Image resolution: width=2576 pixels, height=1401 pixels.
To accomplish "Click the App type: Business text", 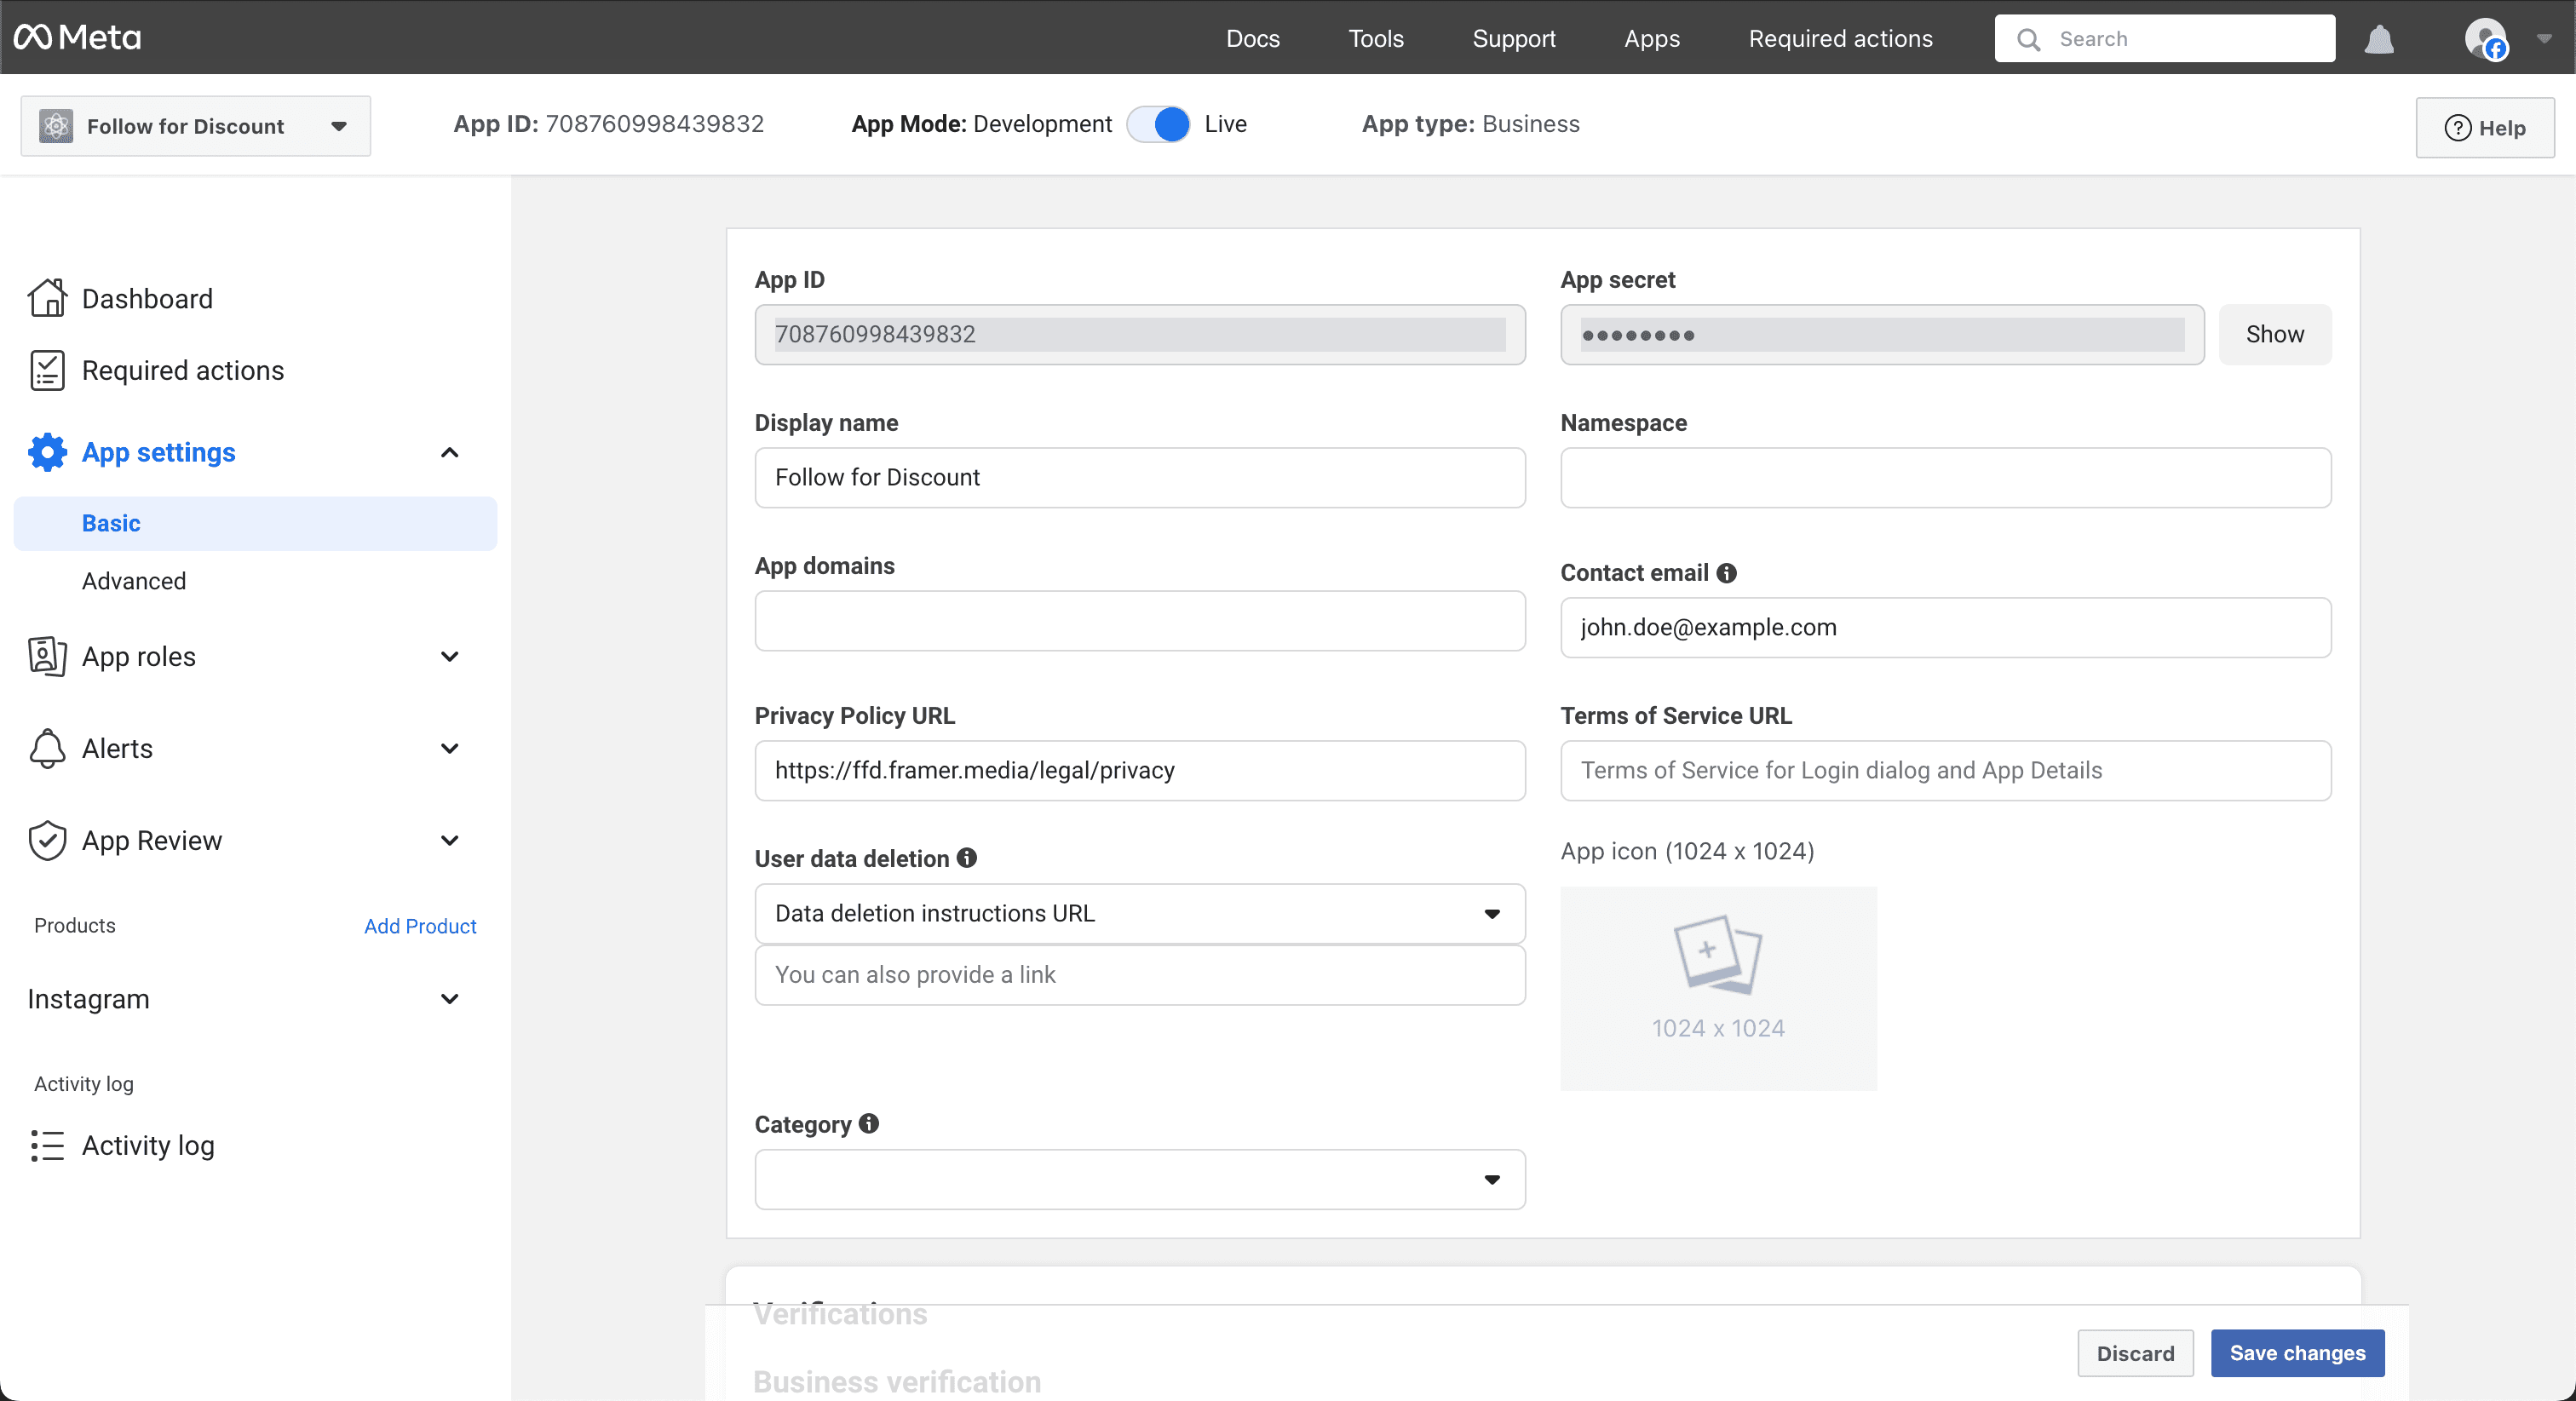I will (1470, 124).
